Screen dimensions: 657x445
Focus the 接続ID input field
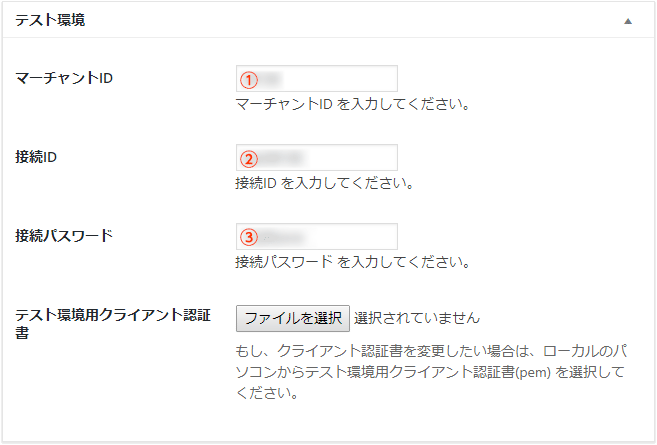317,158
